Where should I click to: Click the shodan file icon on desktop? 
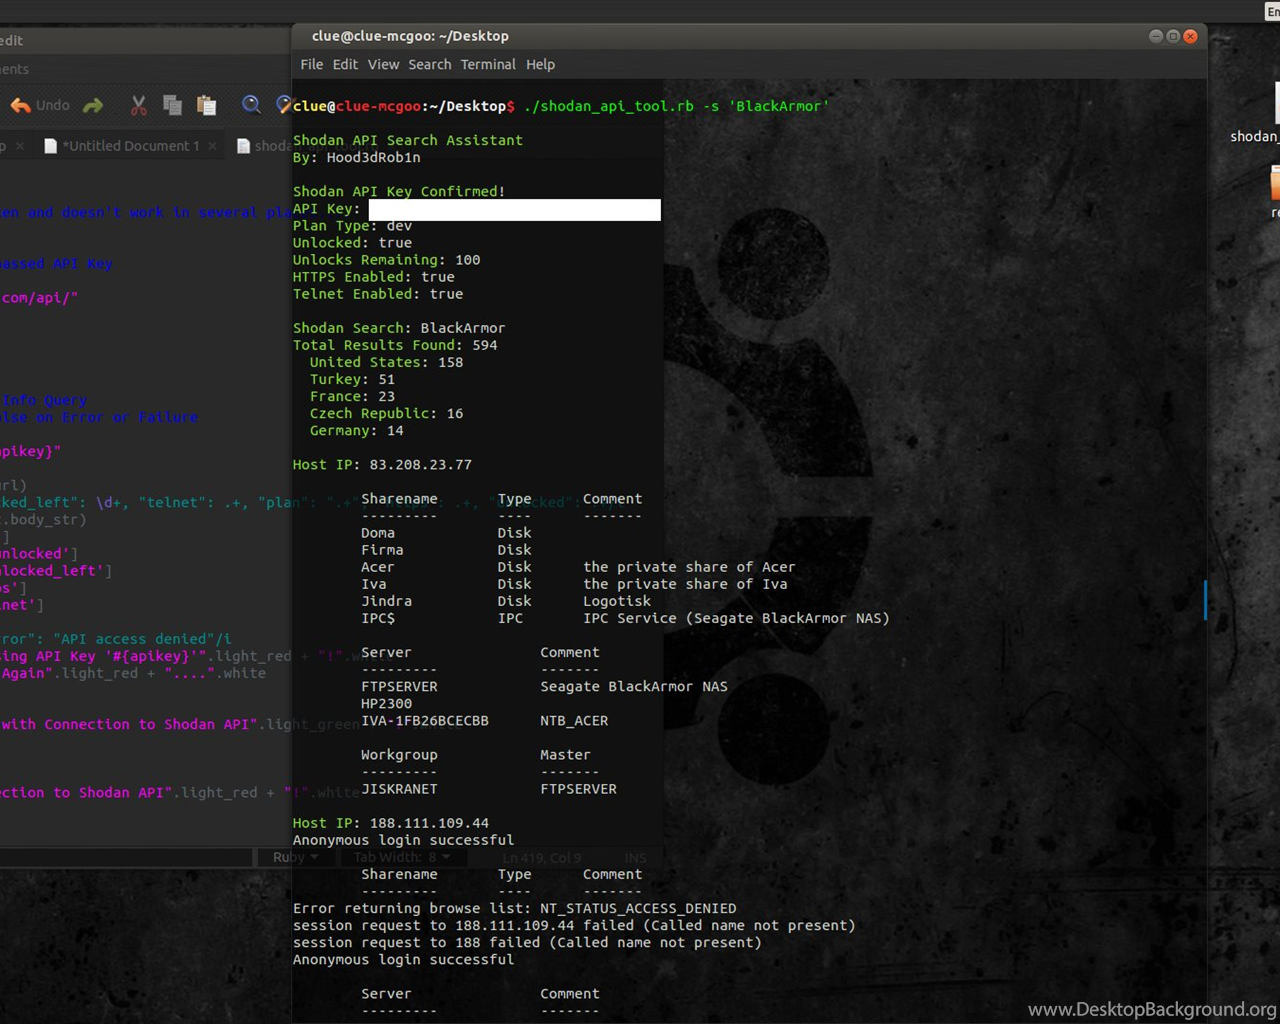[x=1274, y=102]
